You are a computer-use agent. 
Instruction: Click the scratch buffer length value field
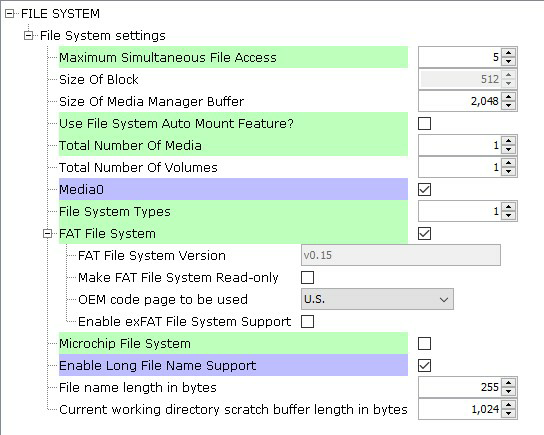[x=460, y=409]
